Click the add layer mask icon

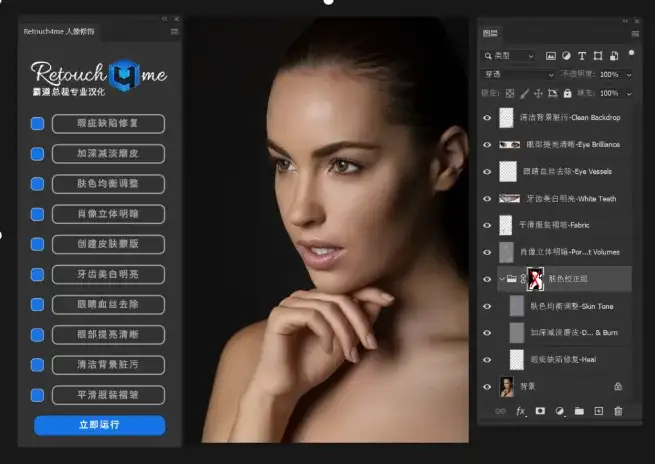tap(540, 411)
